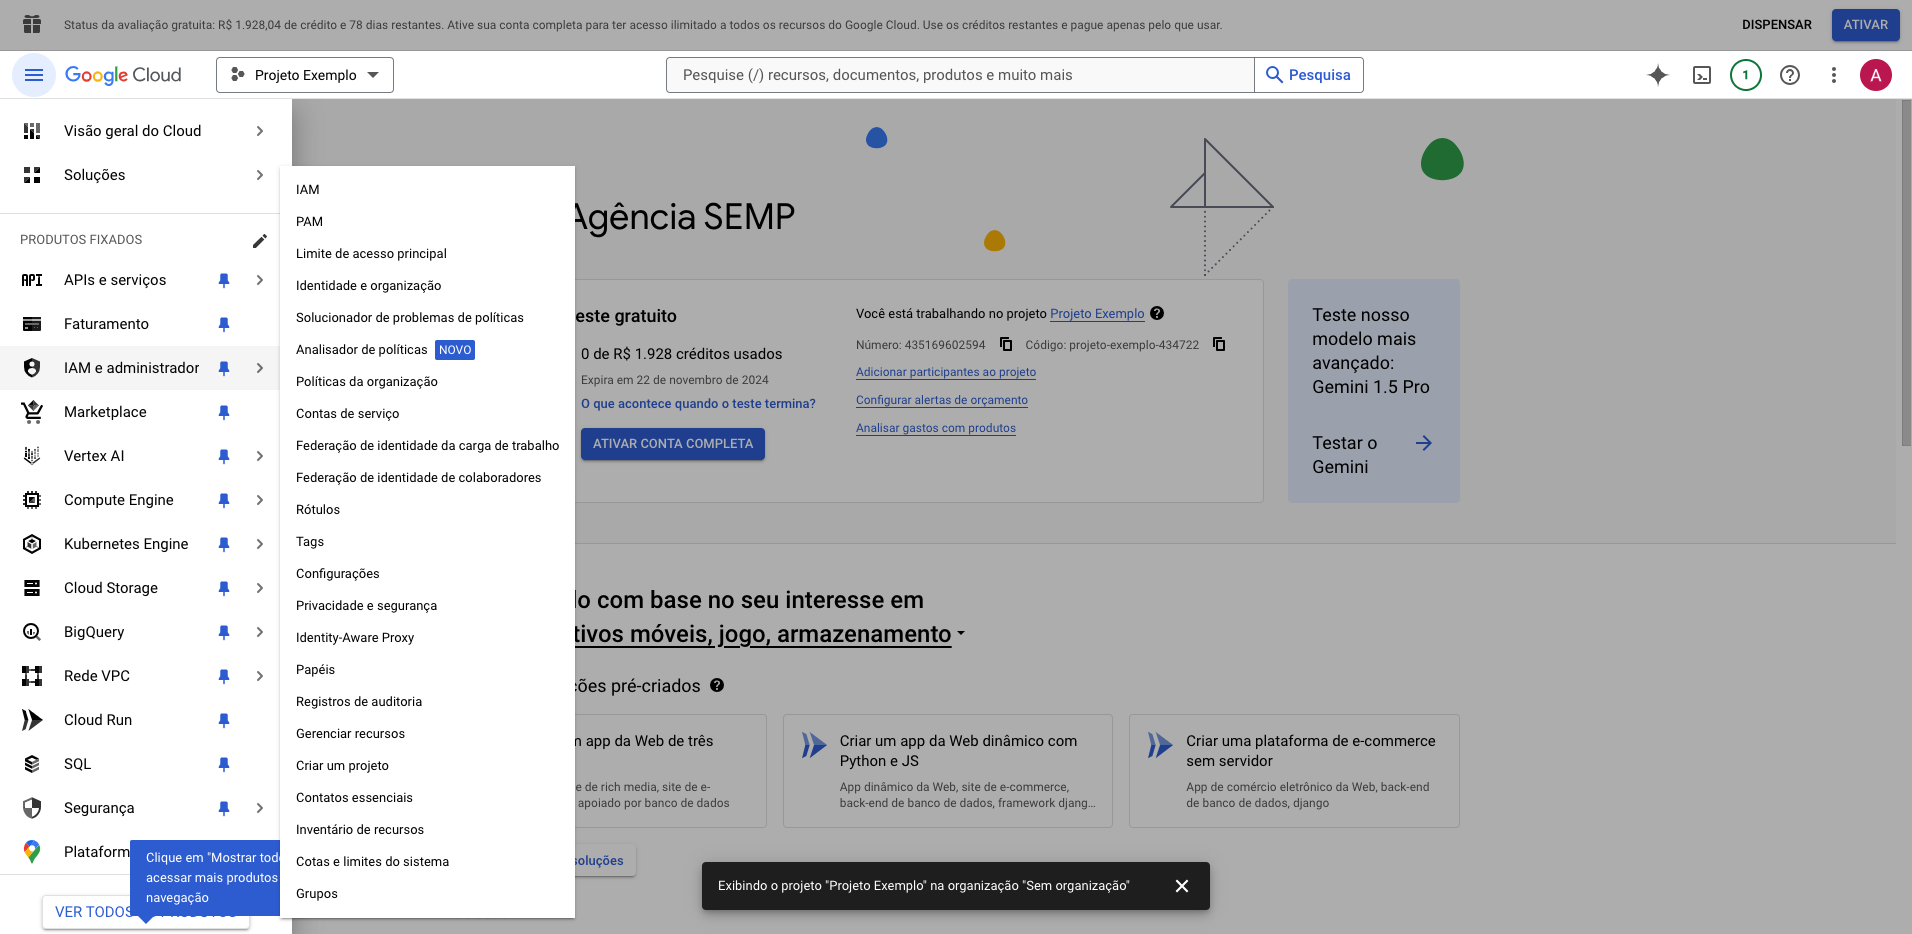Click the SQL stack icon
The height and width of the screenshot is (934, 1912).
32,764
